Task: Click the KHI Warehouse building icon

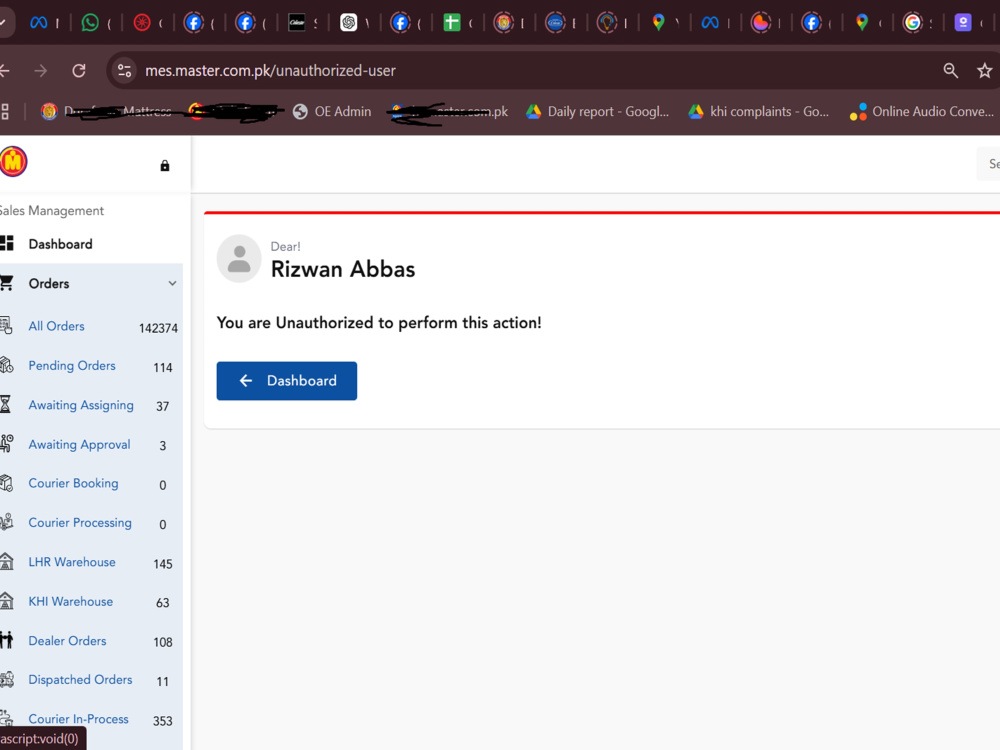Action: tap(6, 601)
